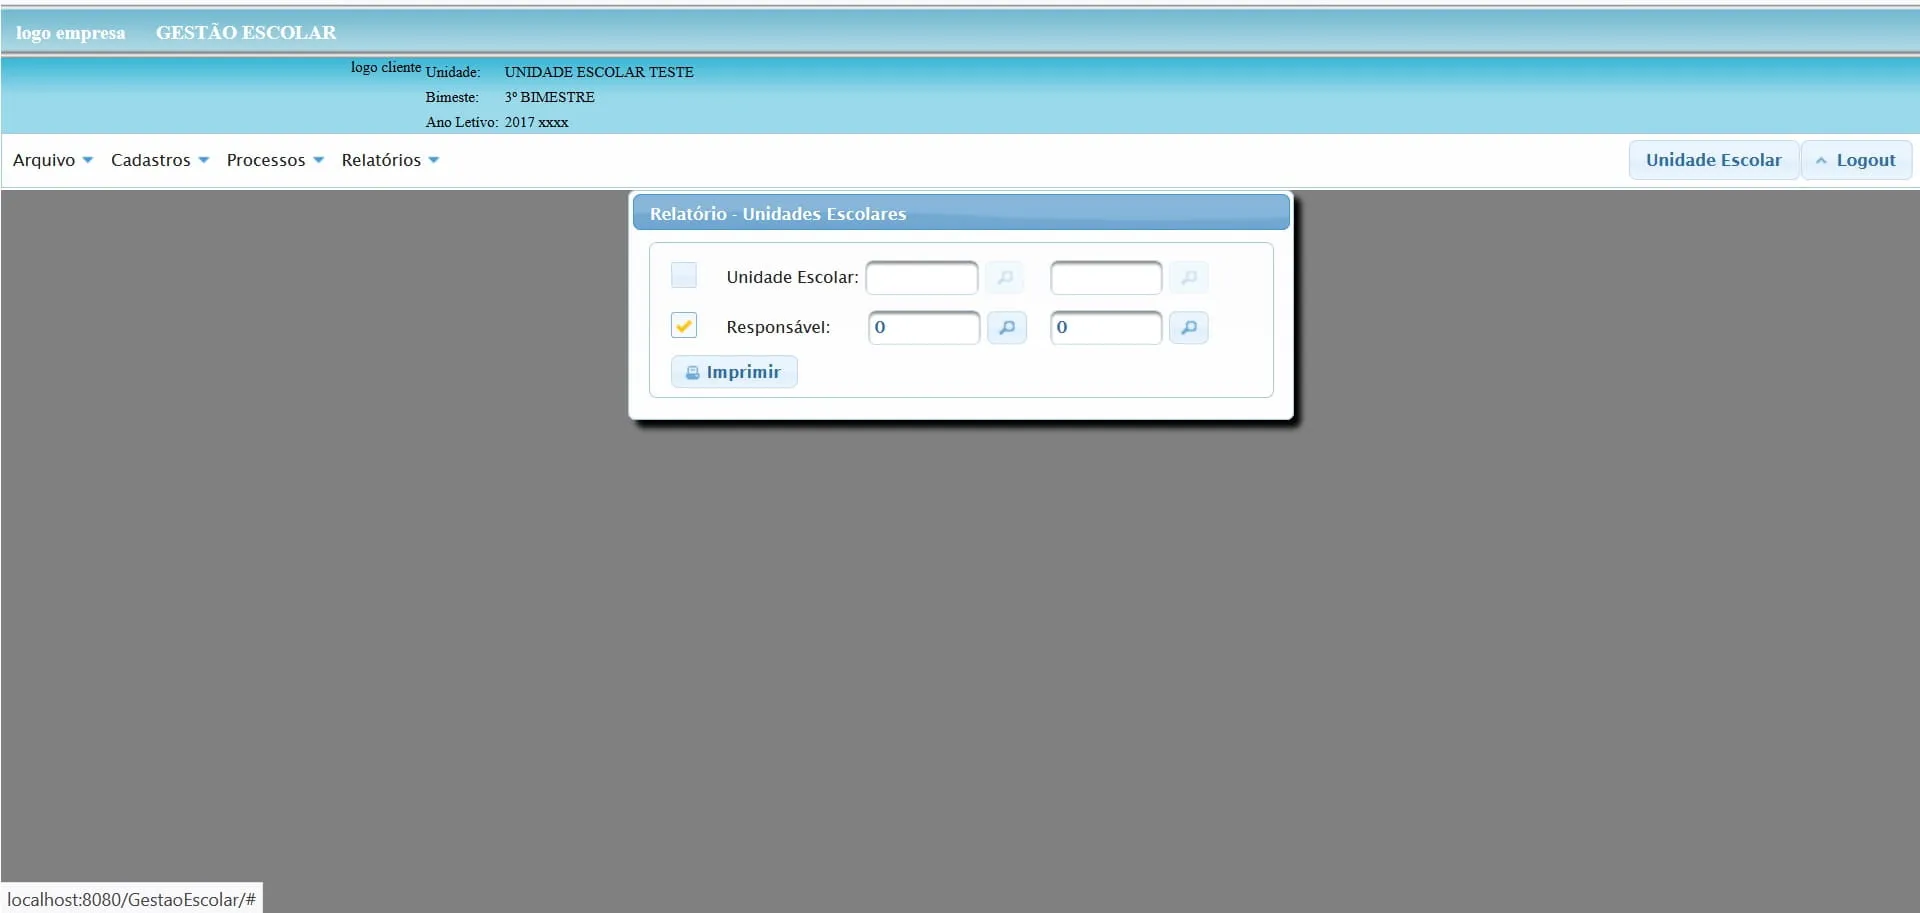Click the 'UNIDADE ESCOLAR TESTE' header text
Viewport: 1920px width, 913px height.
coord(599,72)
